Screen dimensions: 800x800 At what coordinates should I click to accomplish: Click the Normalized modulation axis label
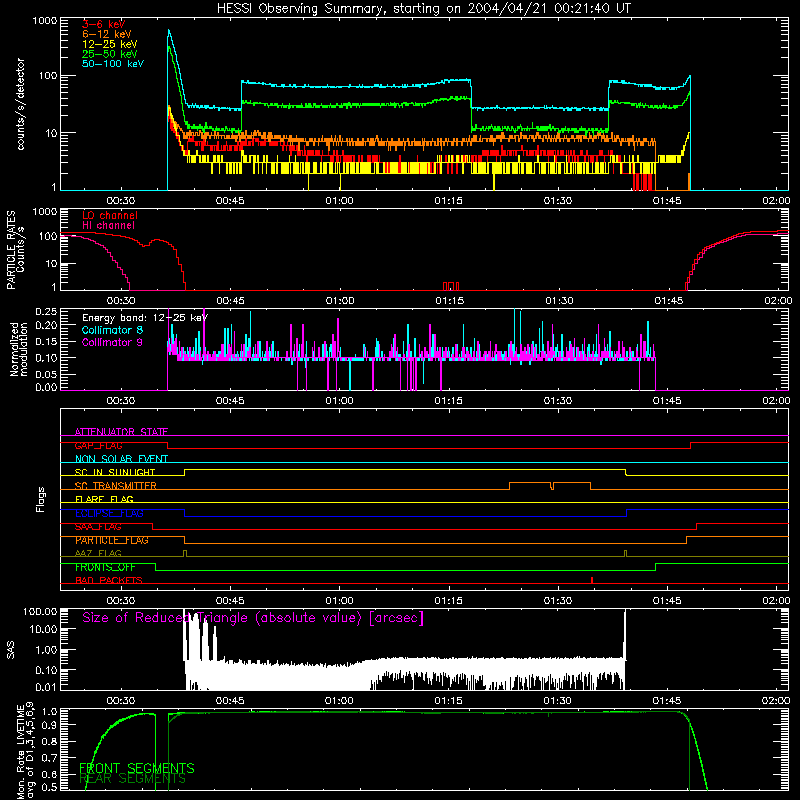19,349
